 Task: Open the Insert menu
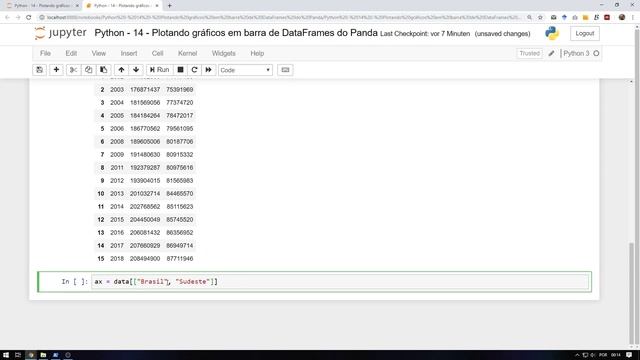coord(129,53)
